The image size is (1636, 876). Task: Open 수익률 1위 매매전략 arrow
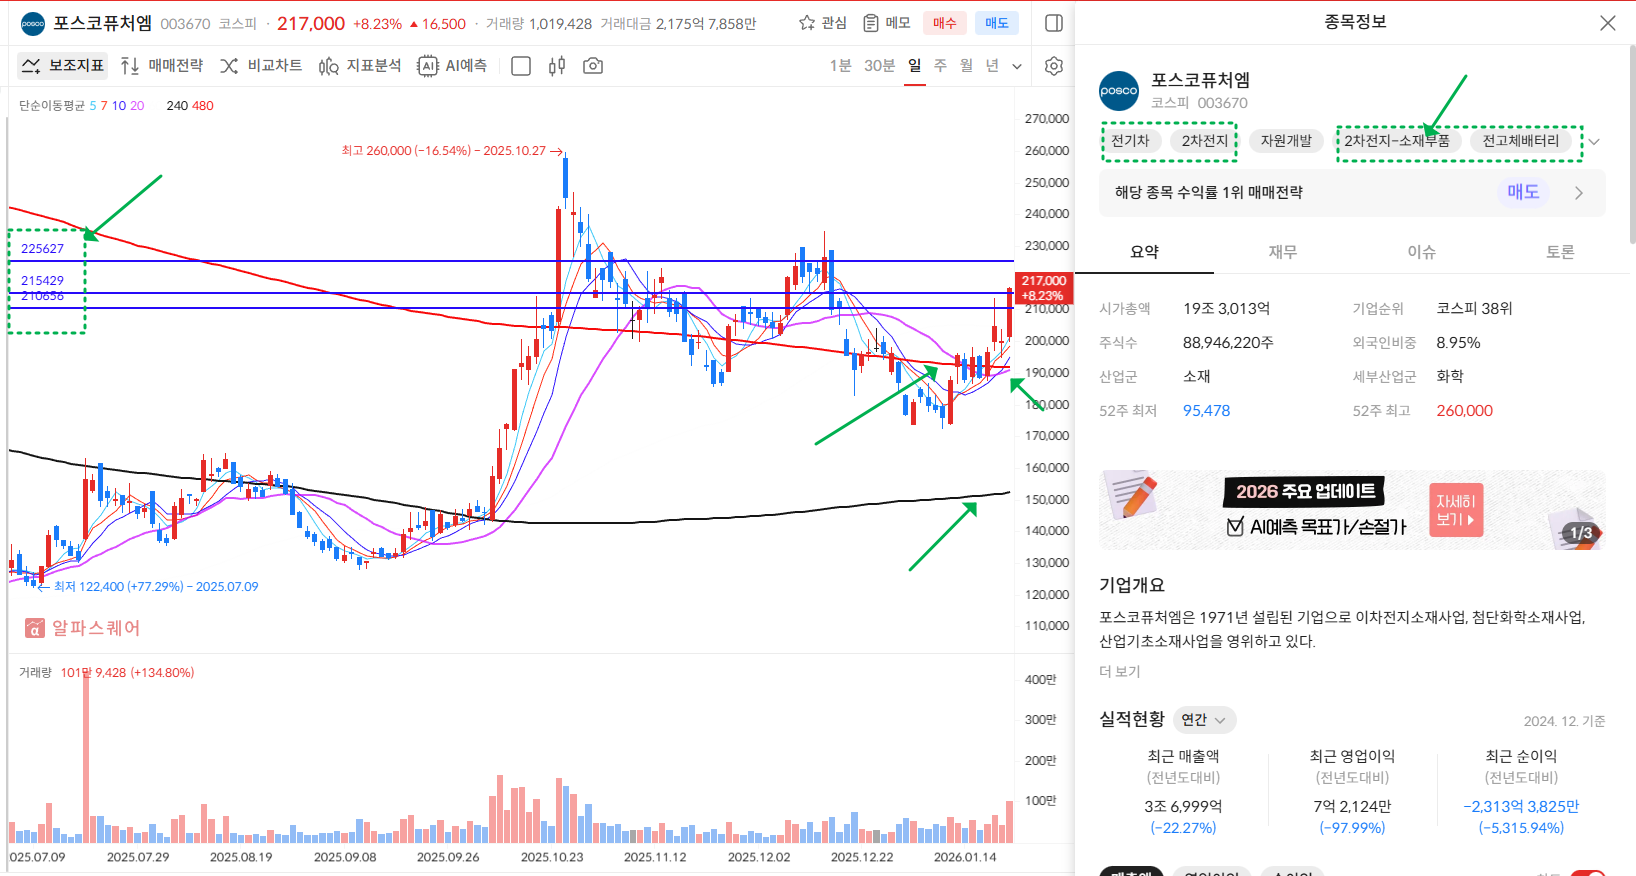click(x=1579, y=193)
